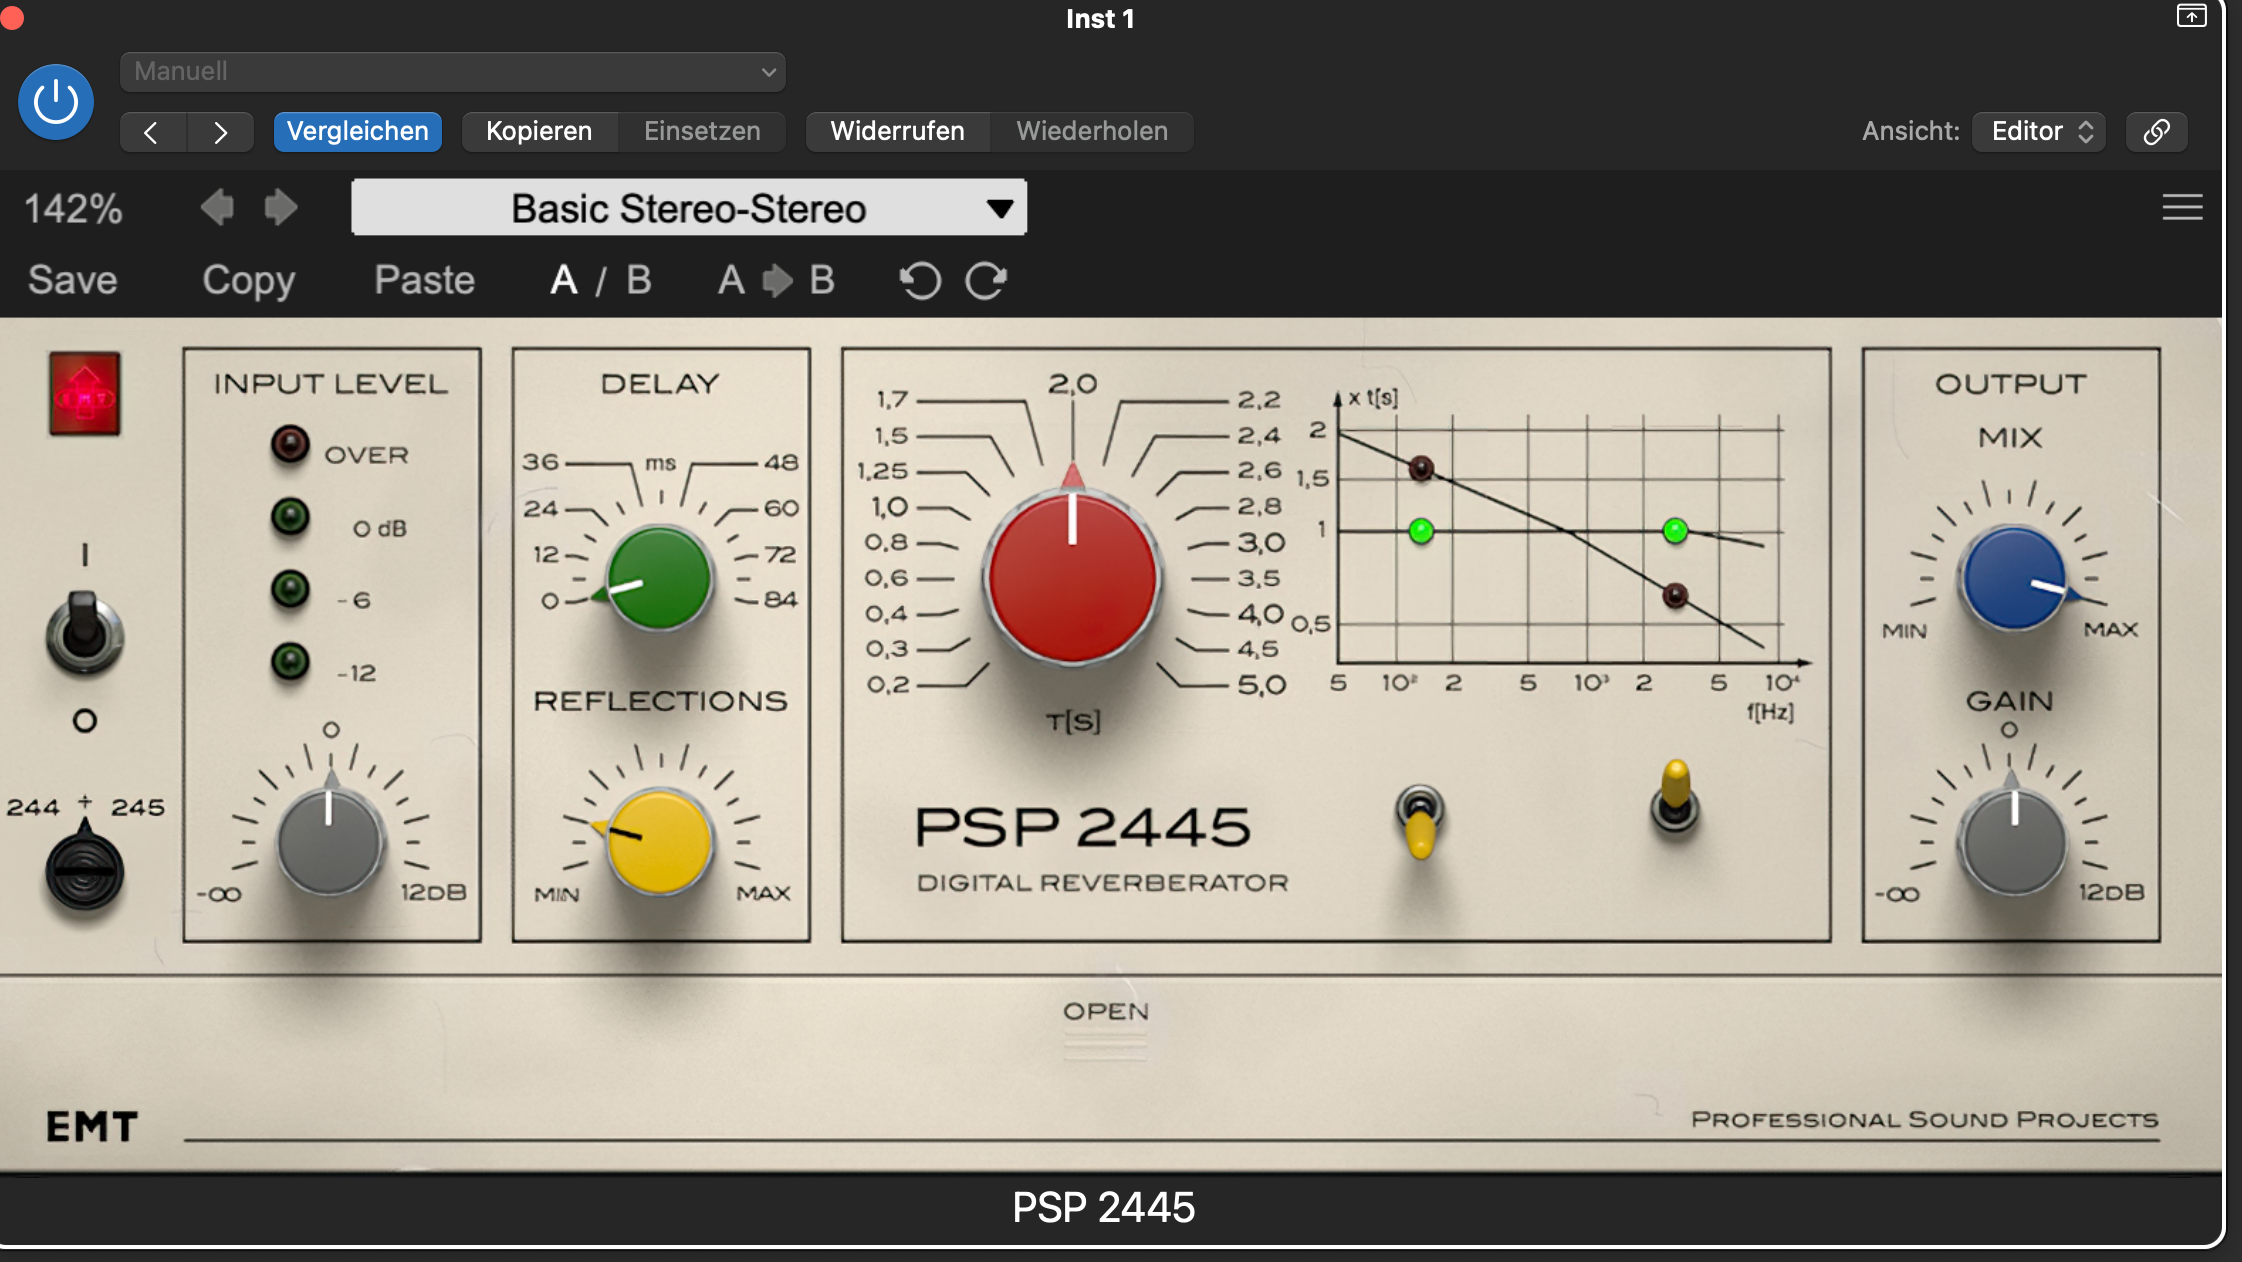Click the window pop-out icon at top right
Image resolution: width=2242 pixels, height=1262 pixels.
(x=2191, y=16)
